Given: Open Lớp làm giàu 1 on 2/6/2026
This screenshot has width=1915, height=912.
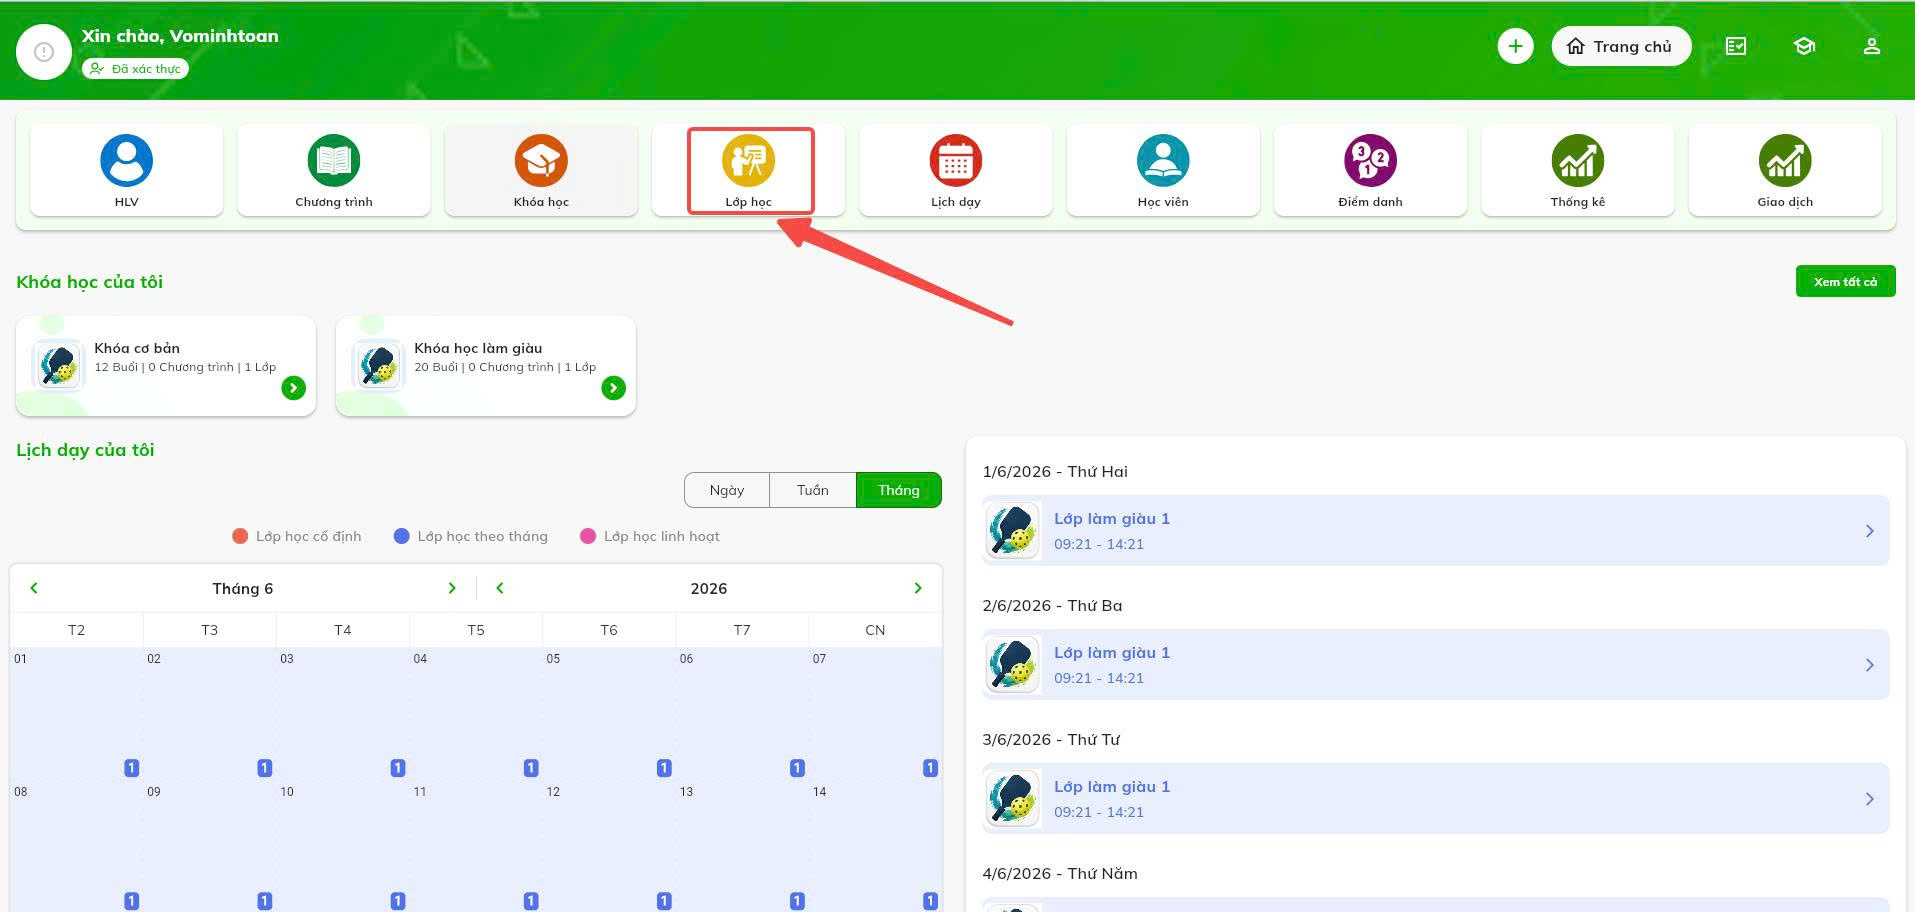Looking at the screenshot, I should (x=1435, y=665).
